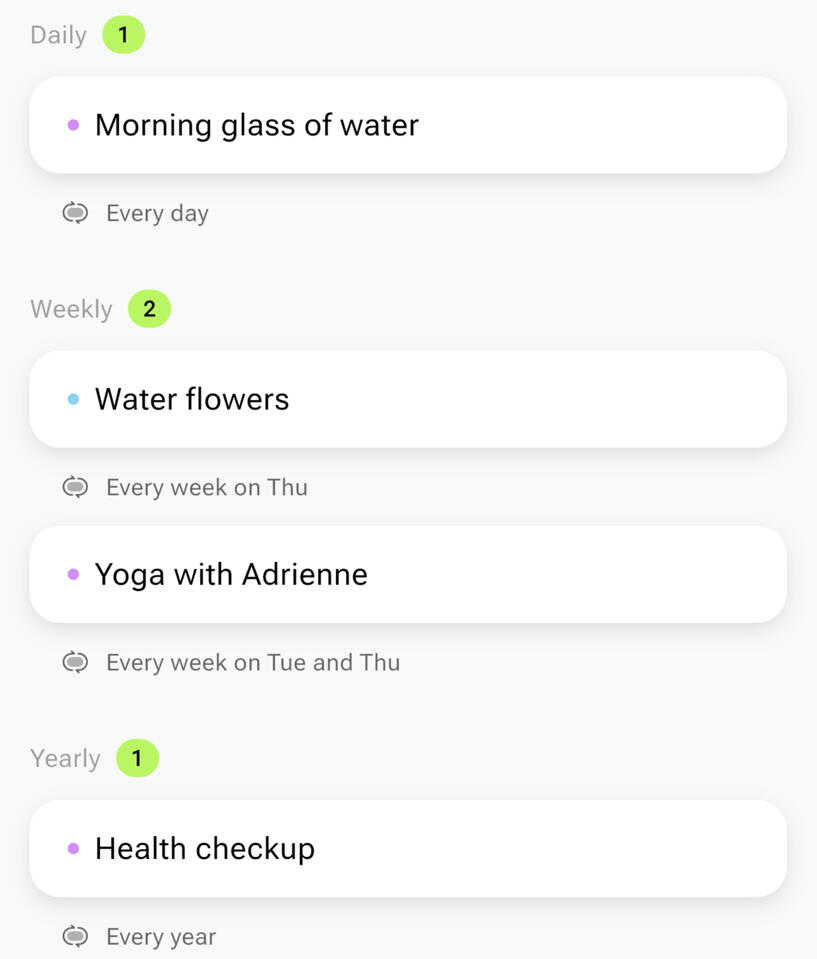
Task: Collapse the Yearly section header
Action: (x=65, y=758)
